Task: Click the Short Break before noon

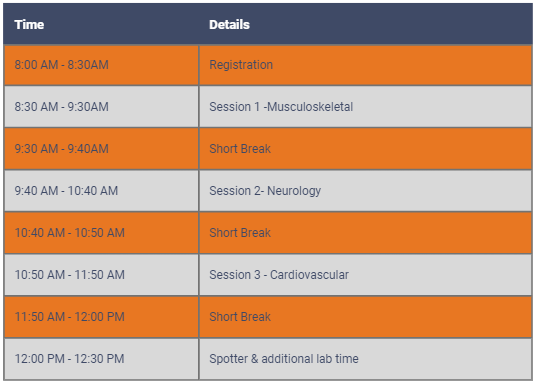Action: (x=365, y=317)
